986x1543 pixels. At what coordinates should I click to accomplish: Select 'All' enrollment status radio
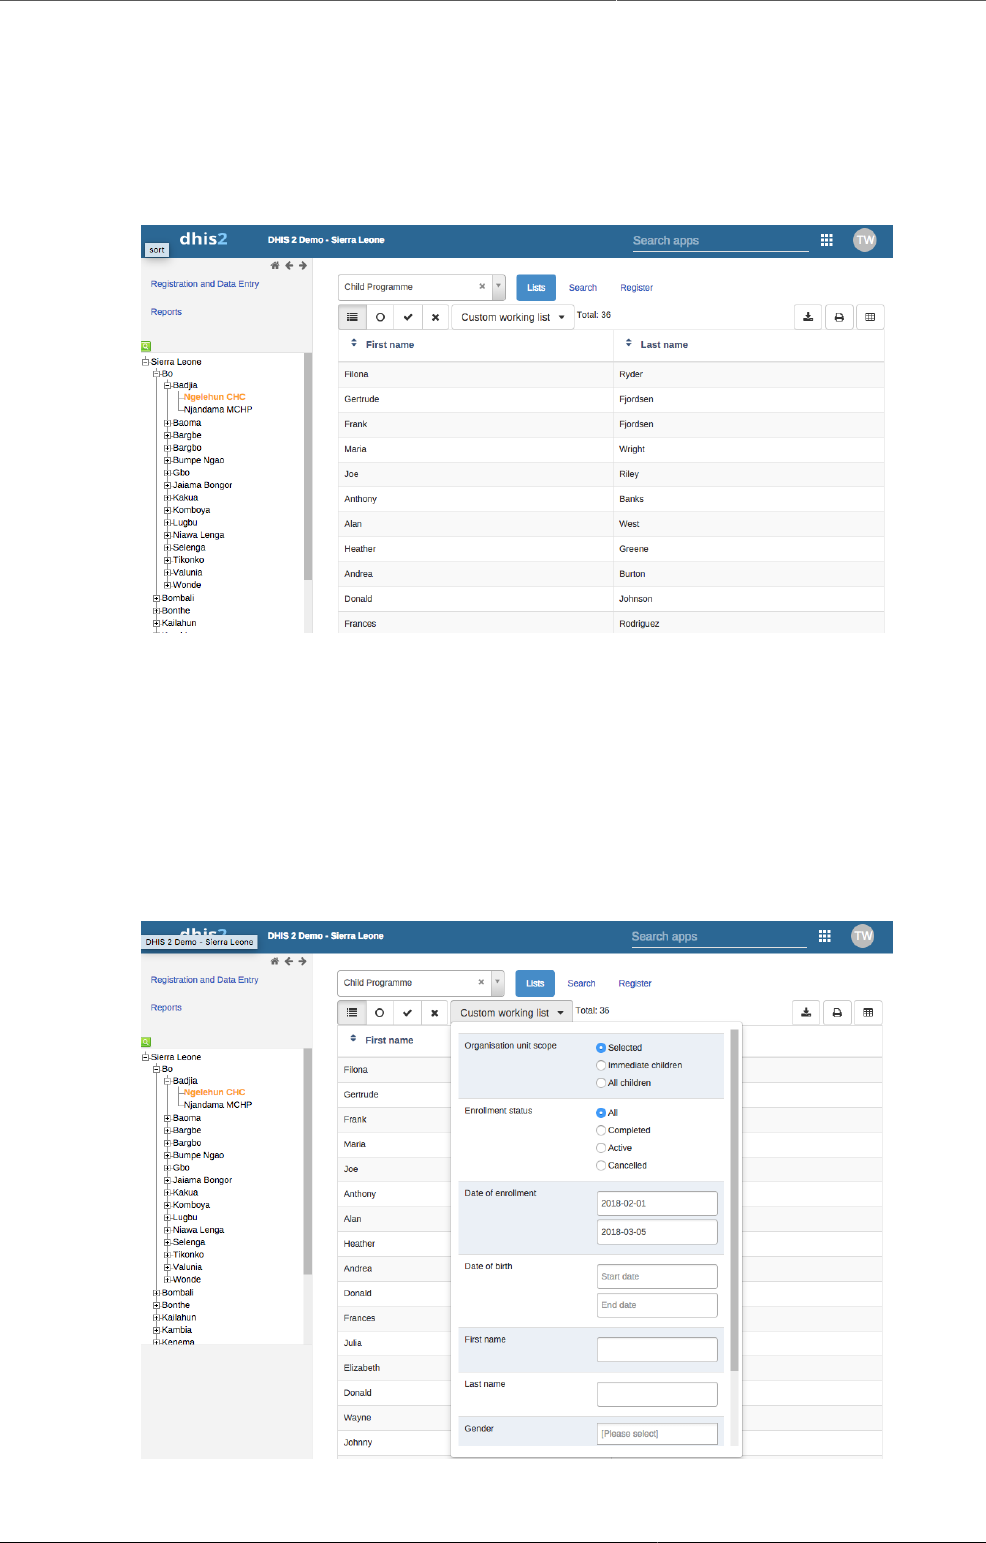[601, 1113]
